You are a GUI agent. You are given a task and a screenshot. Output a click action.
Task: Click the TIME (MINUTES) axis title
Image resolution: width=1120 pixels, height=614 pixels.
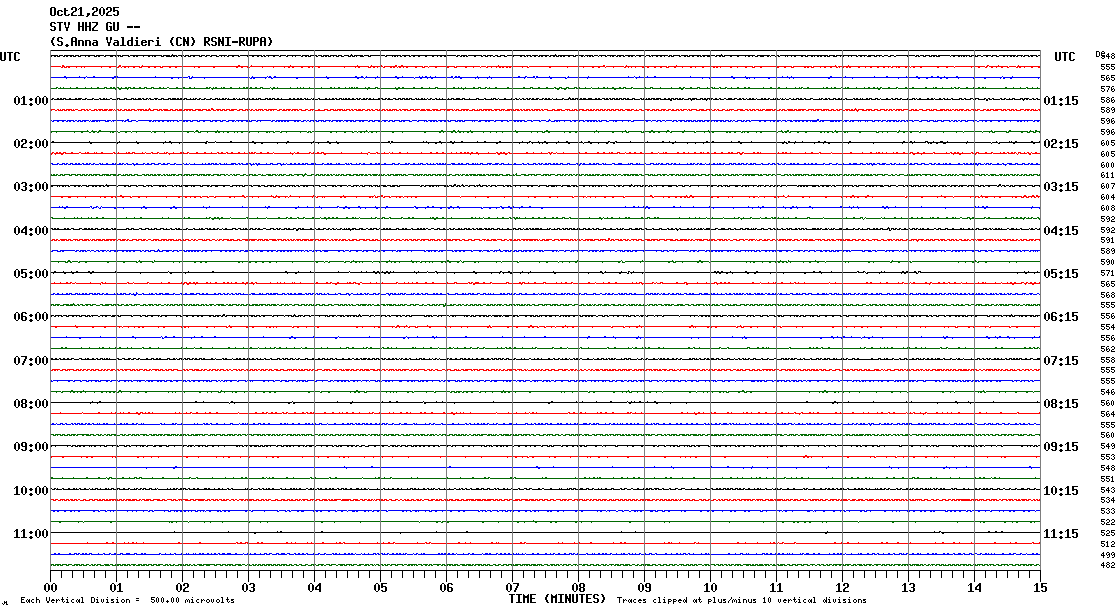coord(557,599)
